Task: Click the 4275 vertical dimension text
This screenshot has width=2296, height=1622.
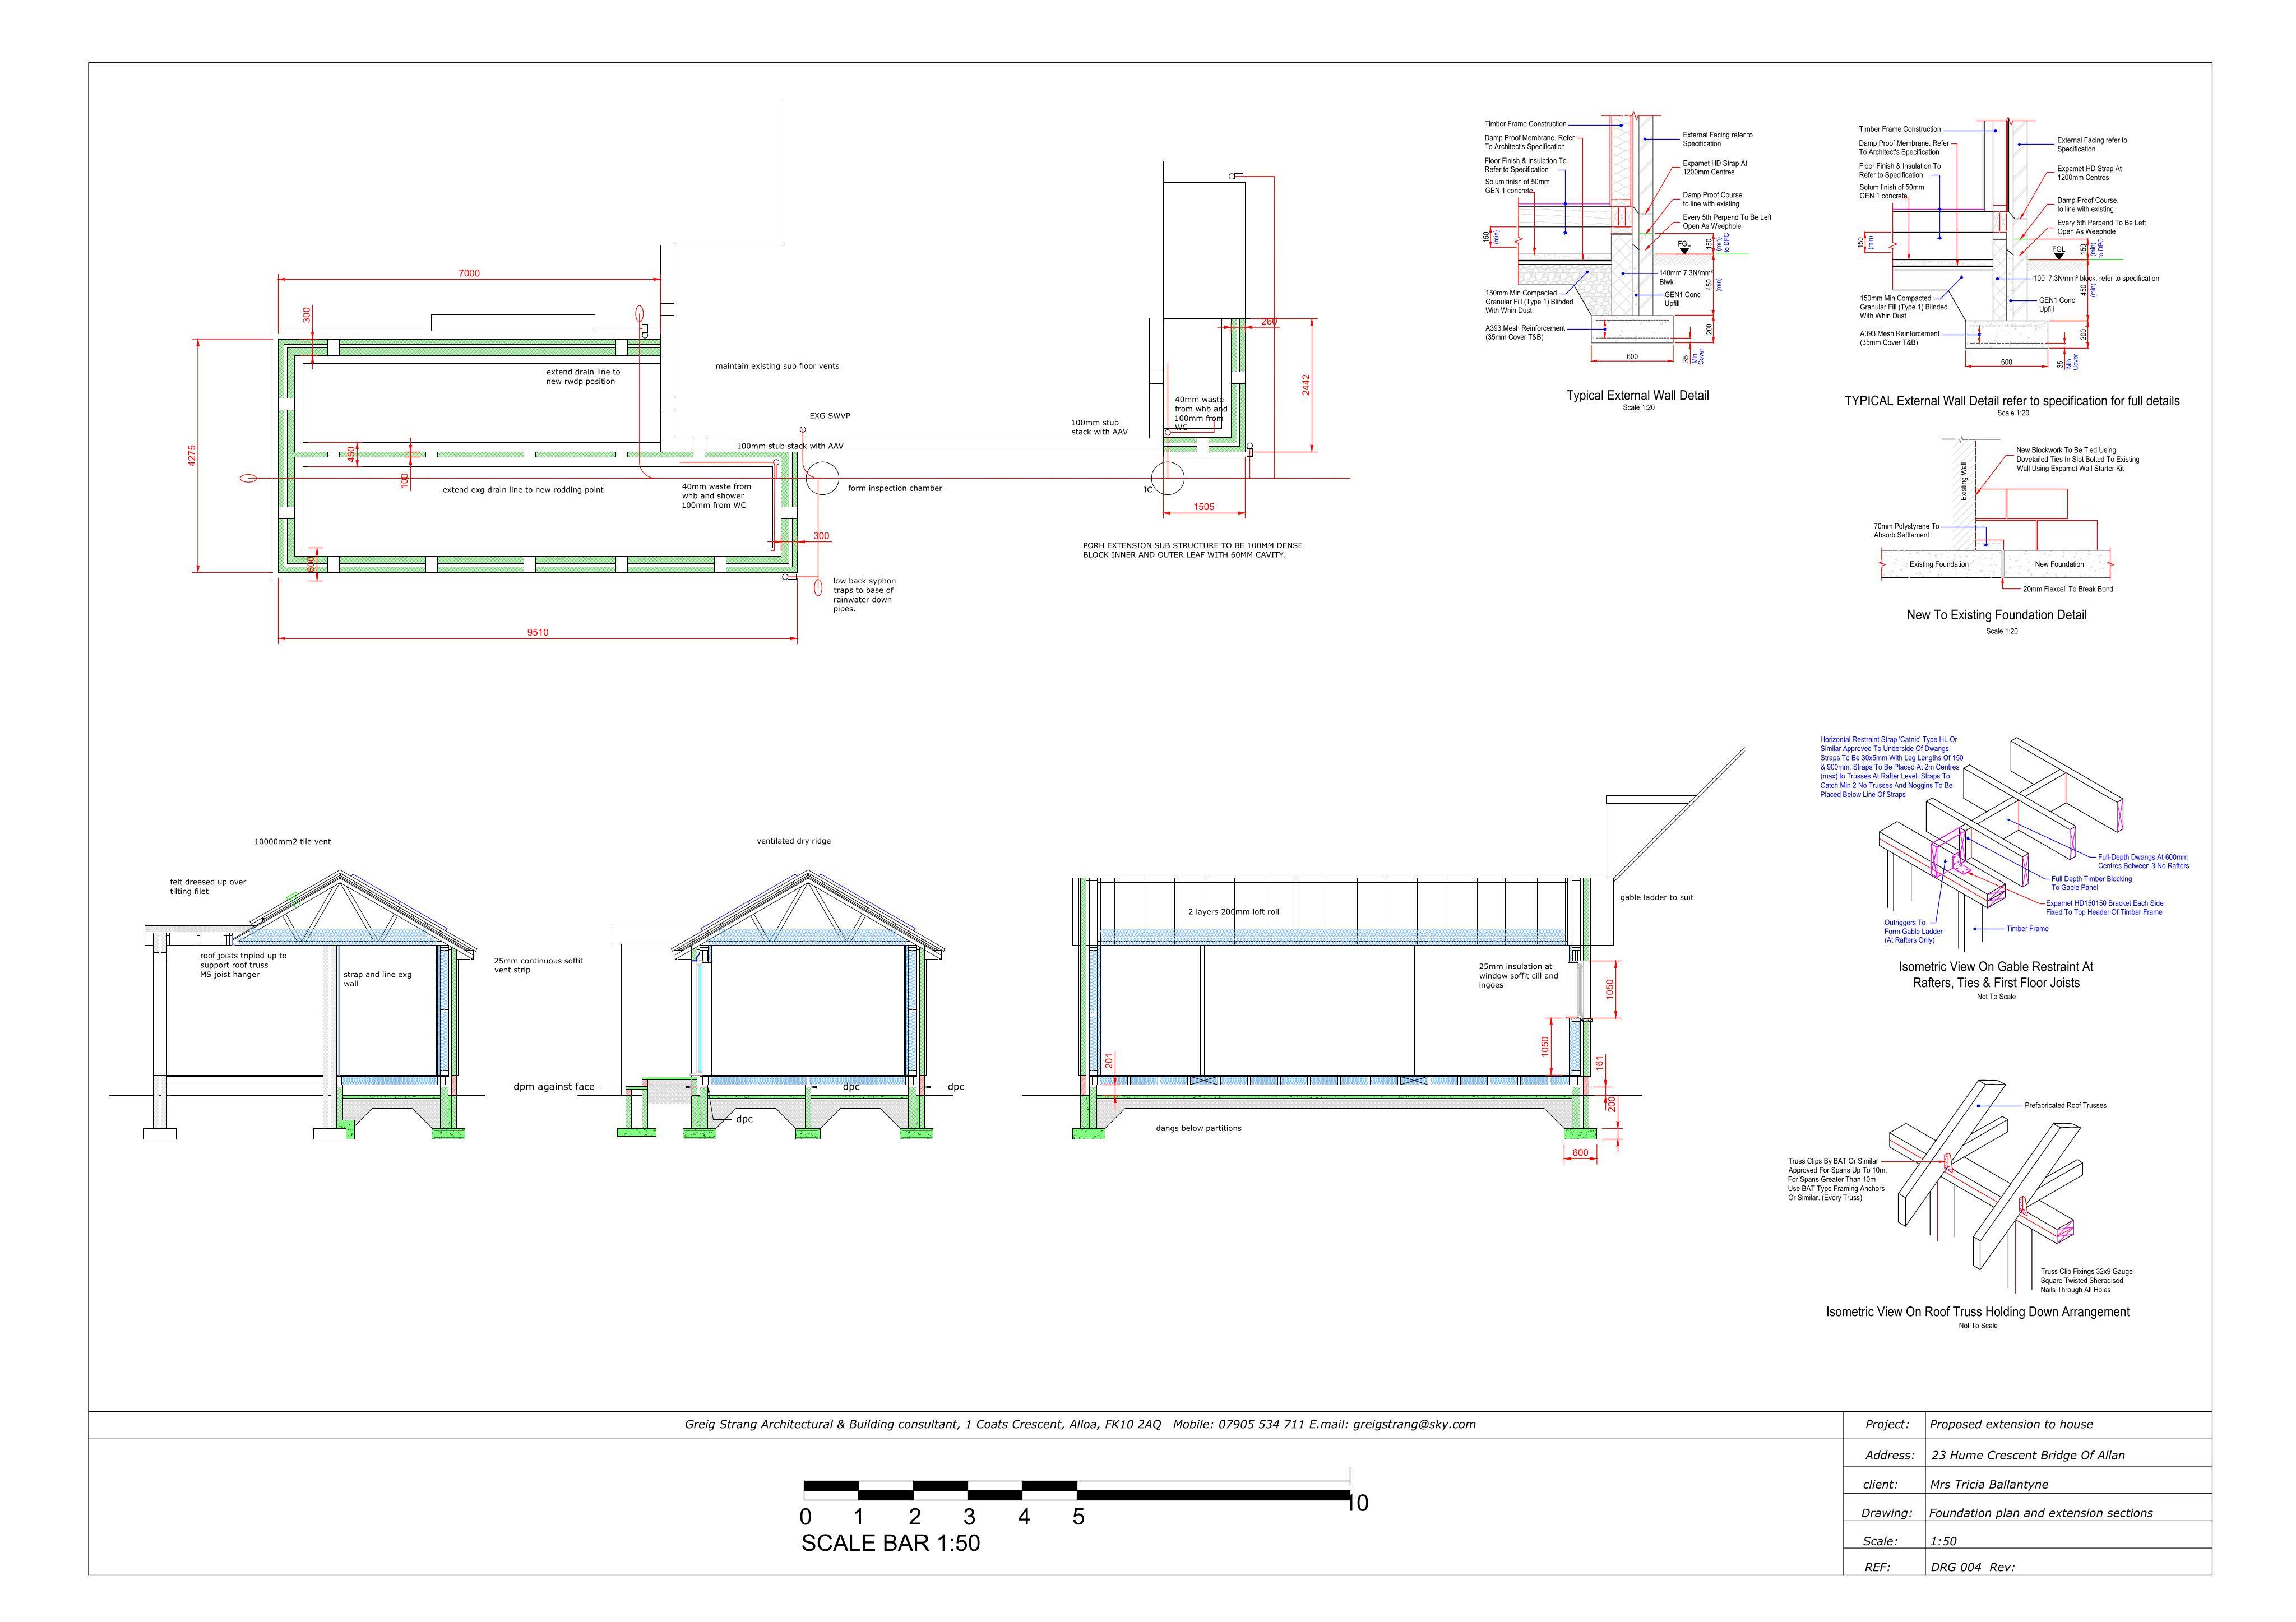Action: pyautogui.click(x=192, y=455)
